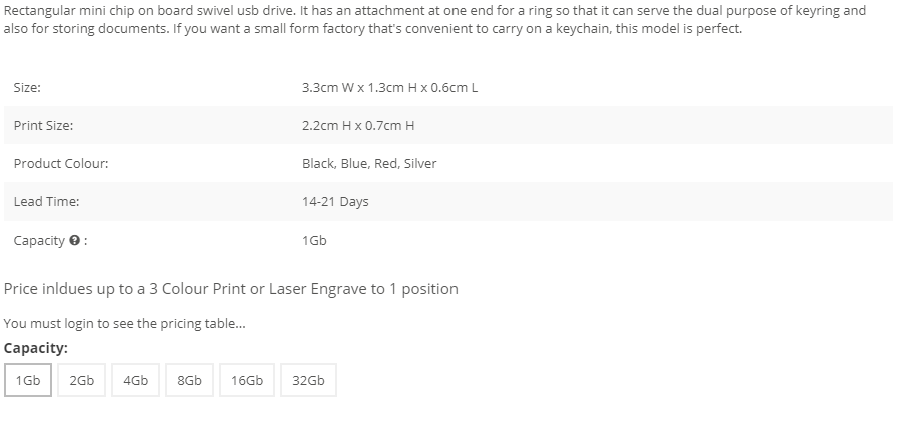Choose the 4Gb capacity button
This screenshot has height=432, width=902.
(136, 380)
